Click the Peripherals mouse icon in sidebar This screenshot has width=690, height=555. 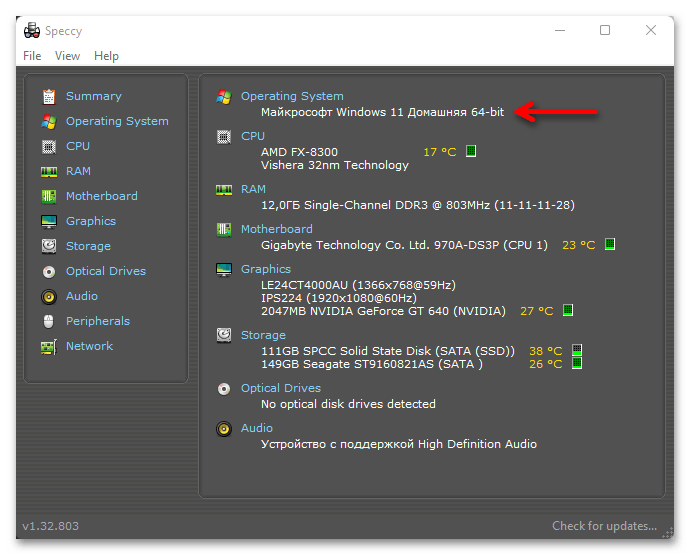[49, 321]
